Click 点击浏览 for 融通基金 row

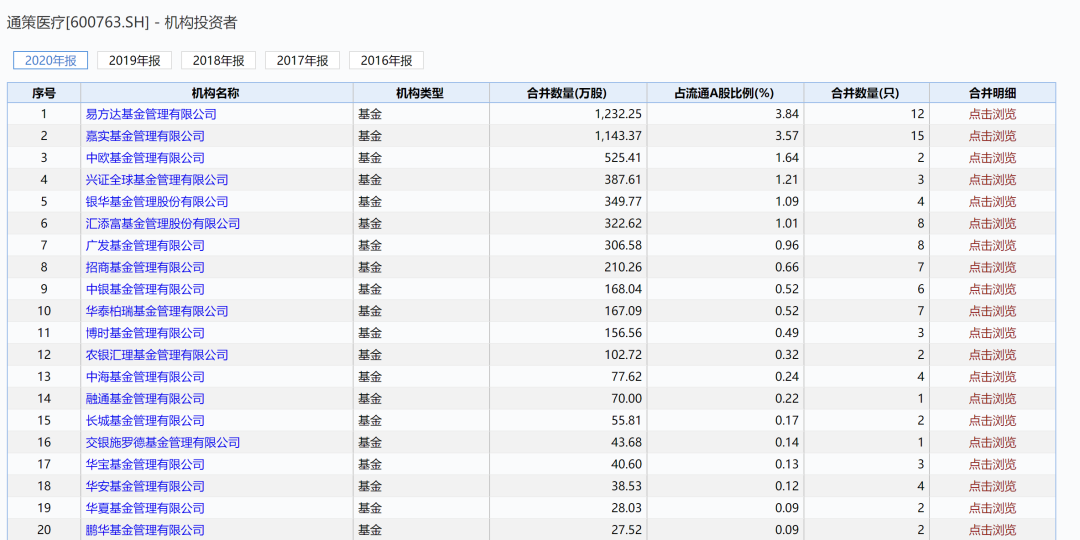pyautogui.click(x=993, y=399)
